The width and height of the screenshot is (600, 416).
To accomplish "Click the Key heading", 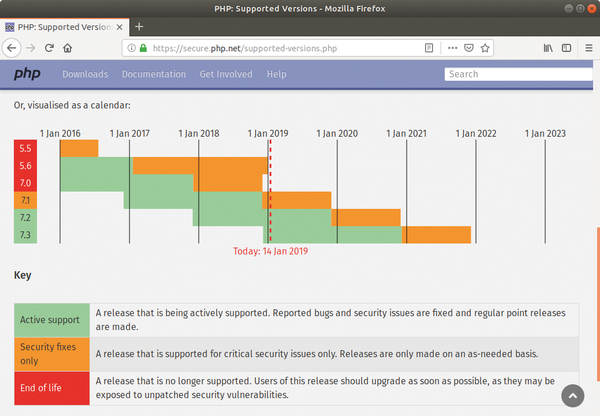I will (23, 275).
